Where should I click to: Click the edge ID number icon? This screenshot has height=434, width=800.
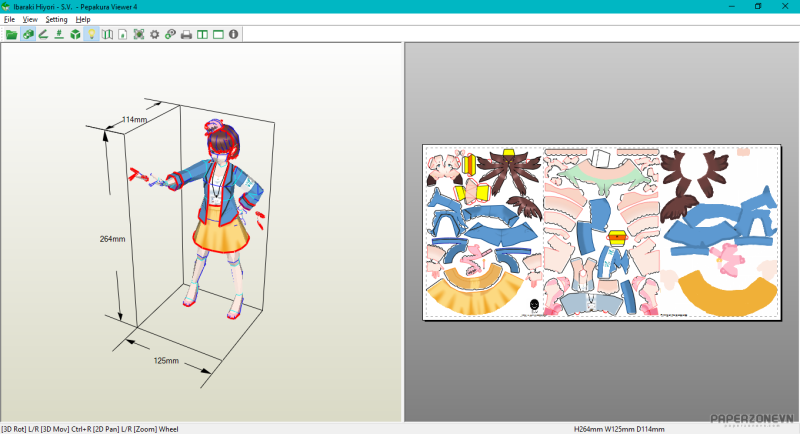[59, 34]
